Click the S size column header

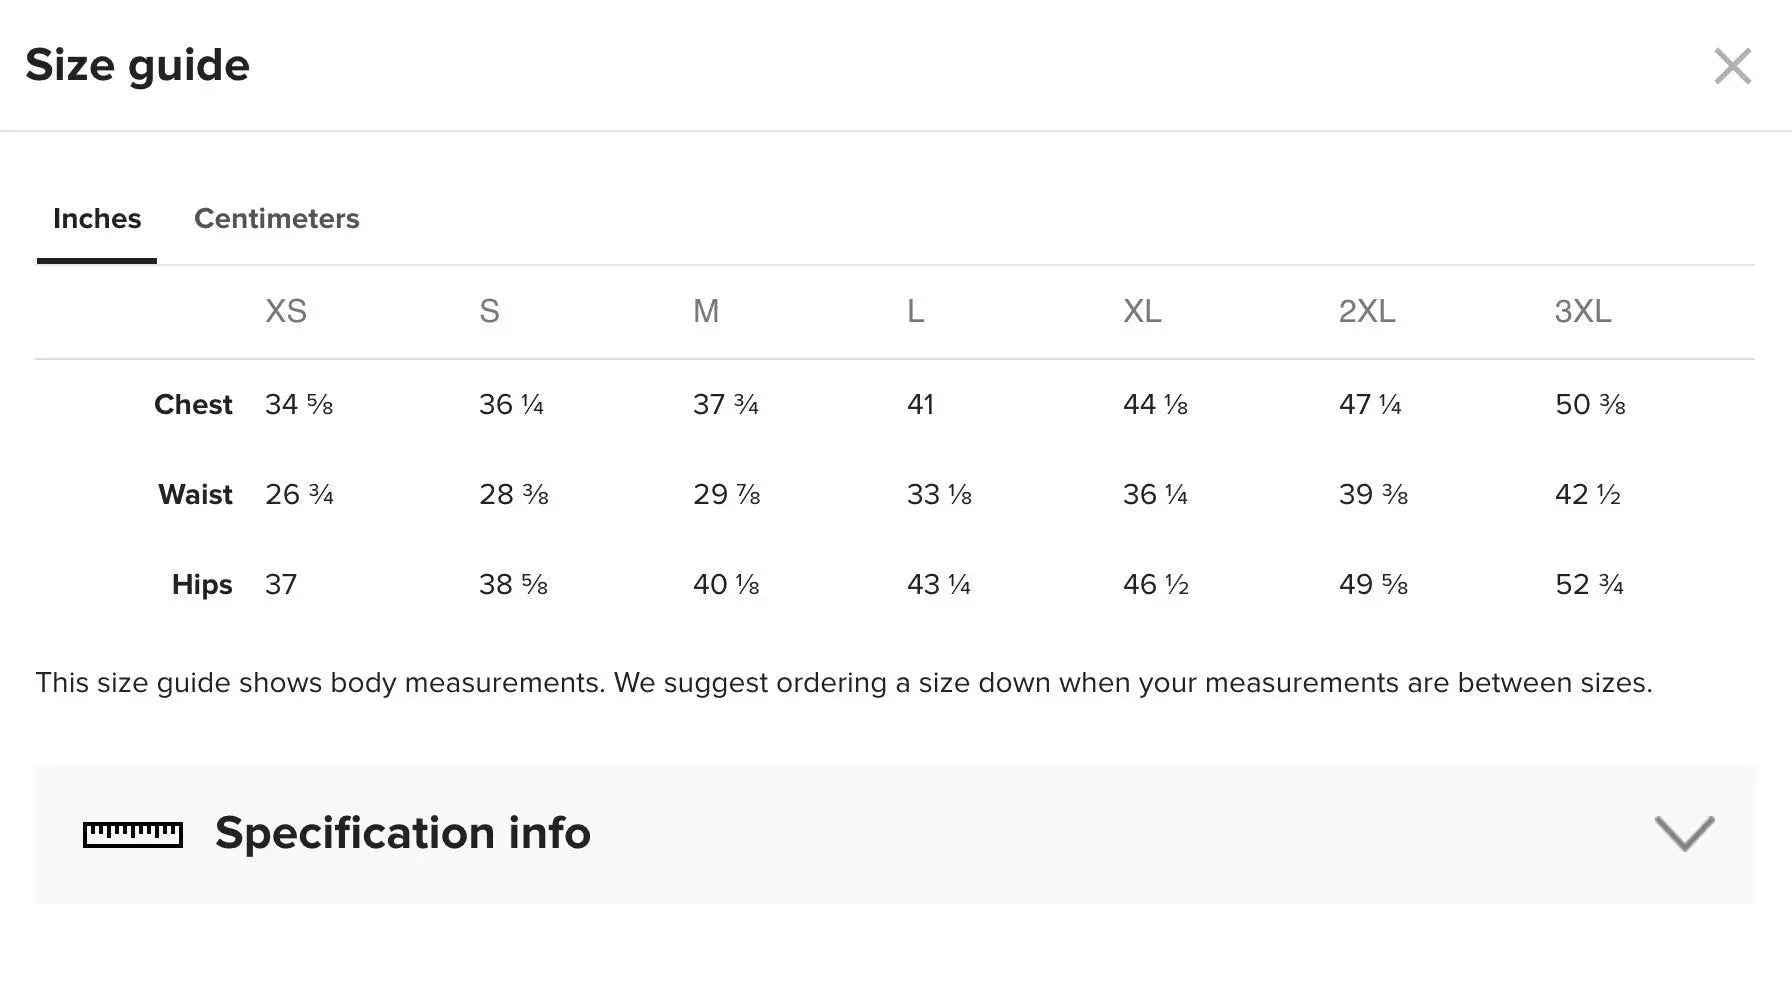tap(489, 312)
